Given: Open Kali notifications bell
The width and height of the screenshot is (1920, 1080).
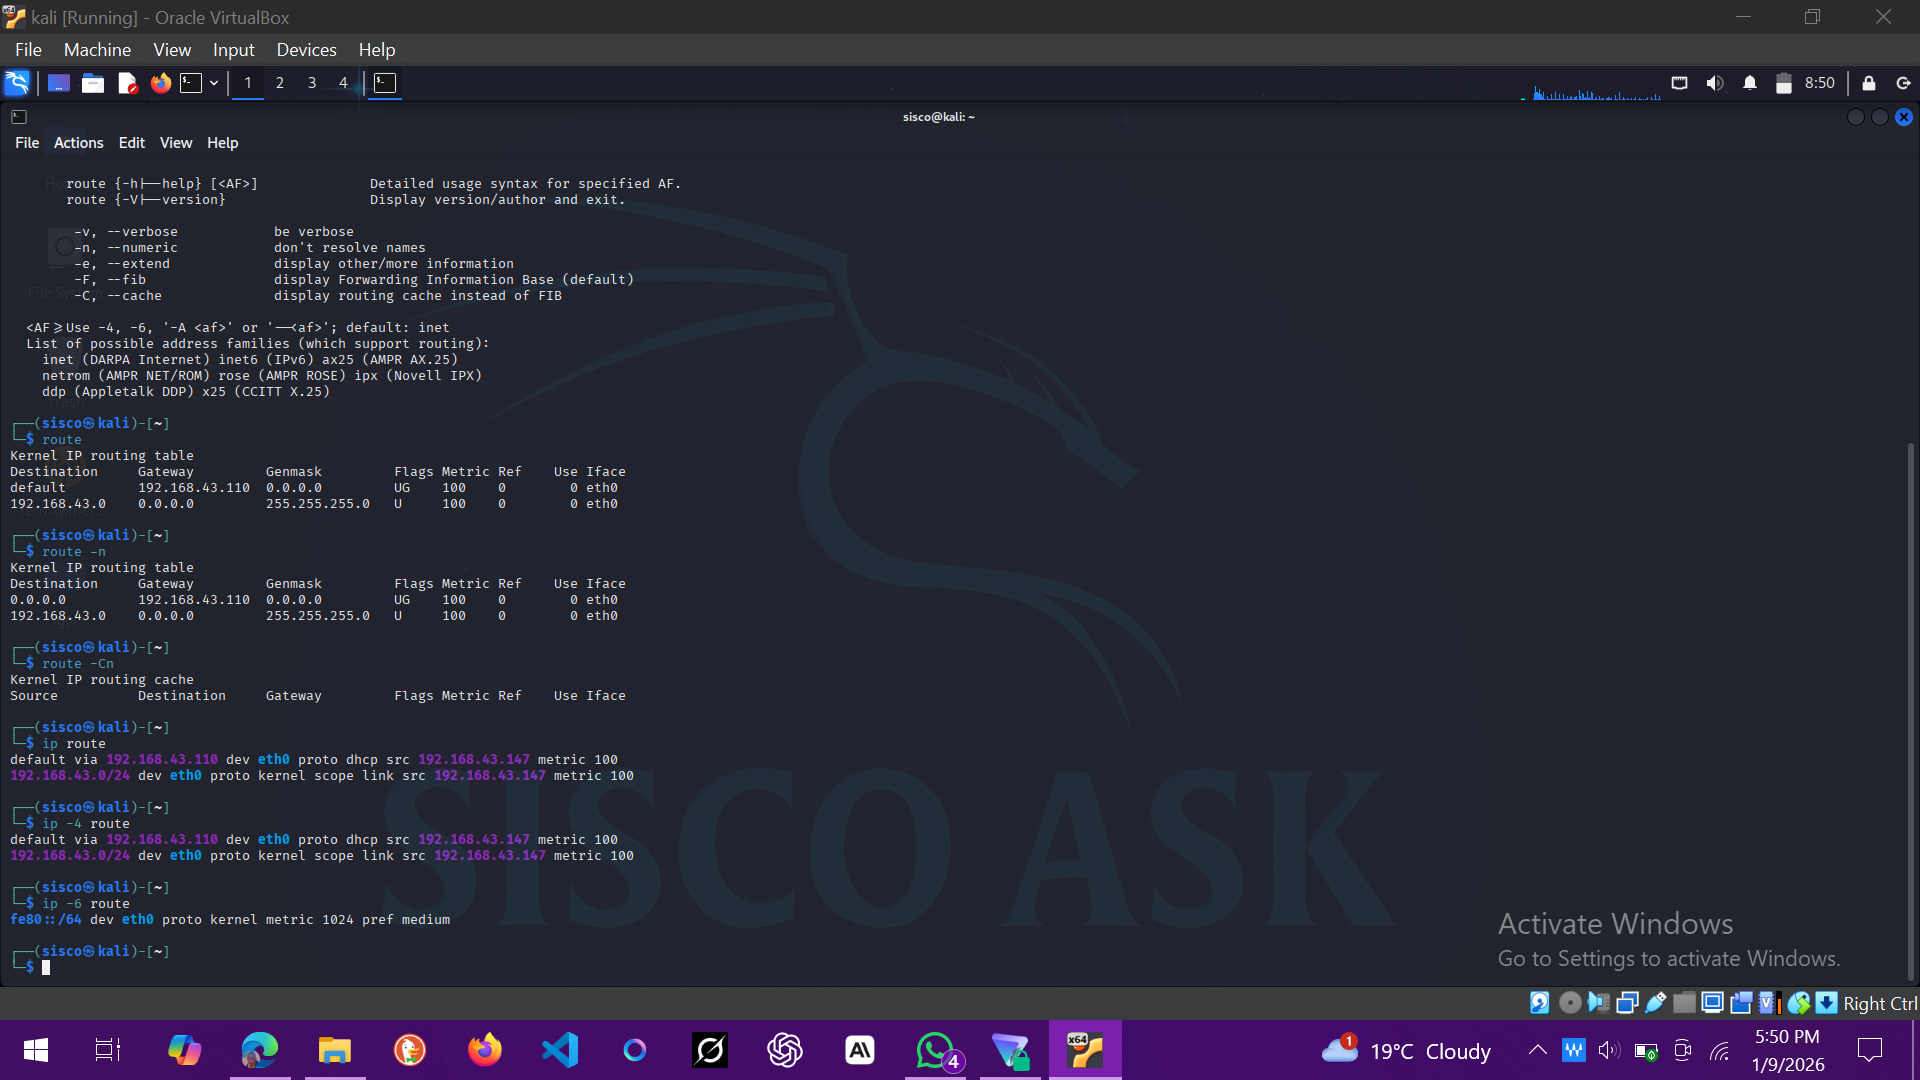Looking at the screenshot, I should [x=1750, y=83].
